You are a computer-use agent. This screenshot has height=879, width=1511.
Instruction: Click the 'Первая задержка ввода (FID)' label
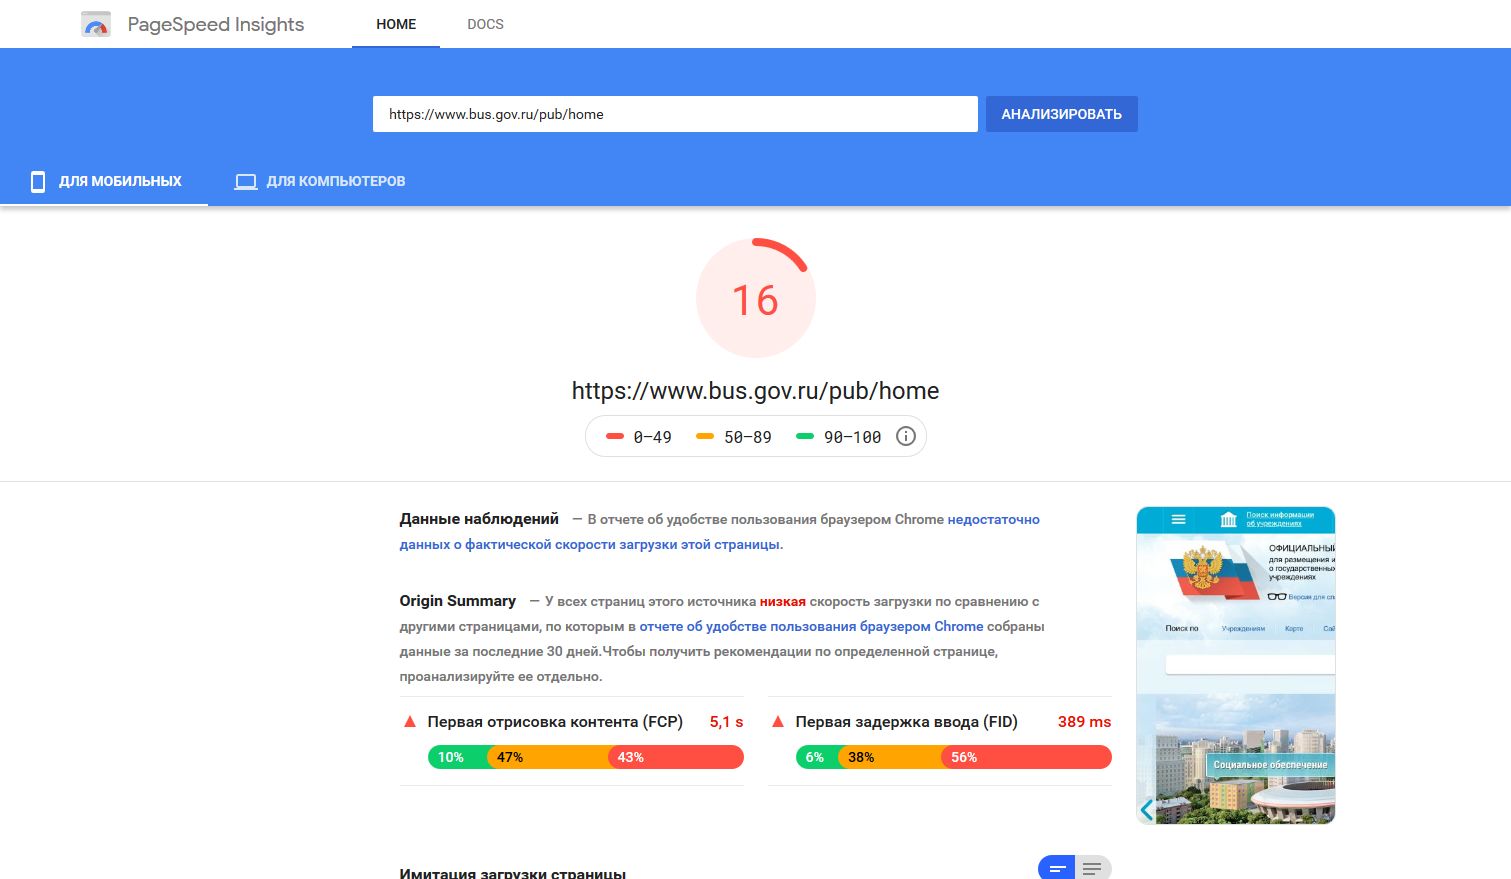pos(906,721)
